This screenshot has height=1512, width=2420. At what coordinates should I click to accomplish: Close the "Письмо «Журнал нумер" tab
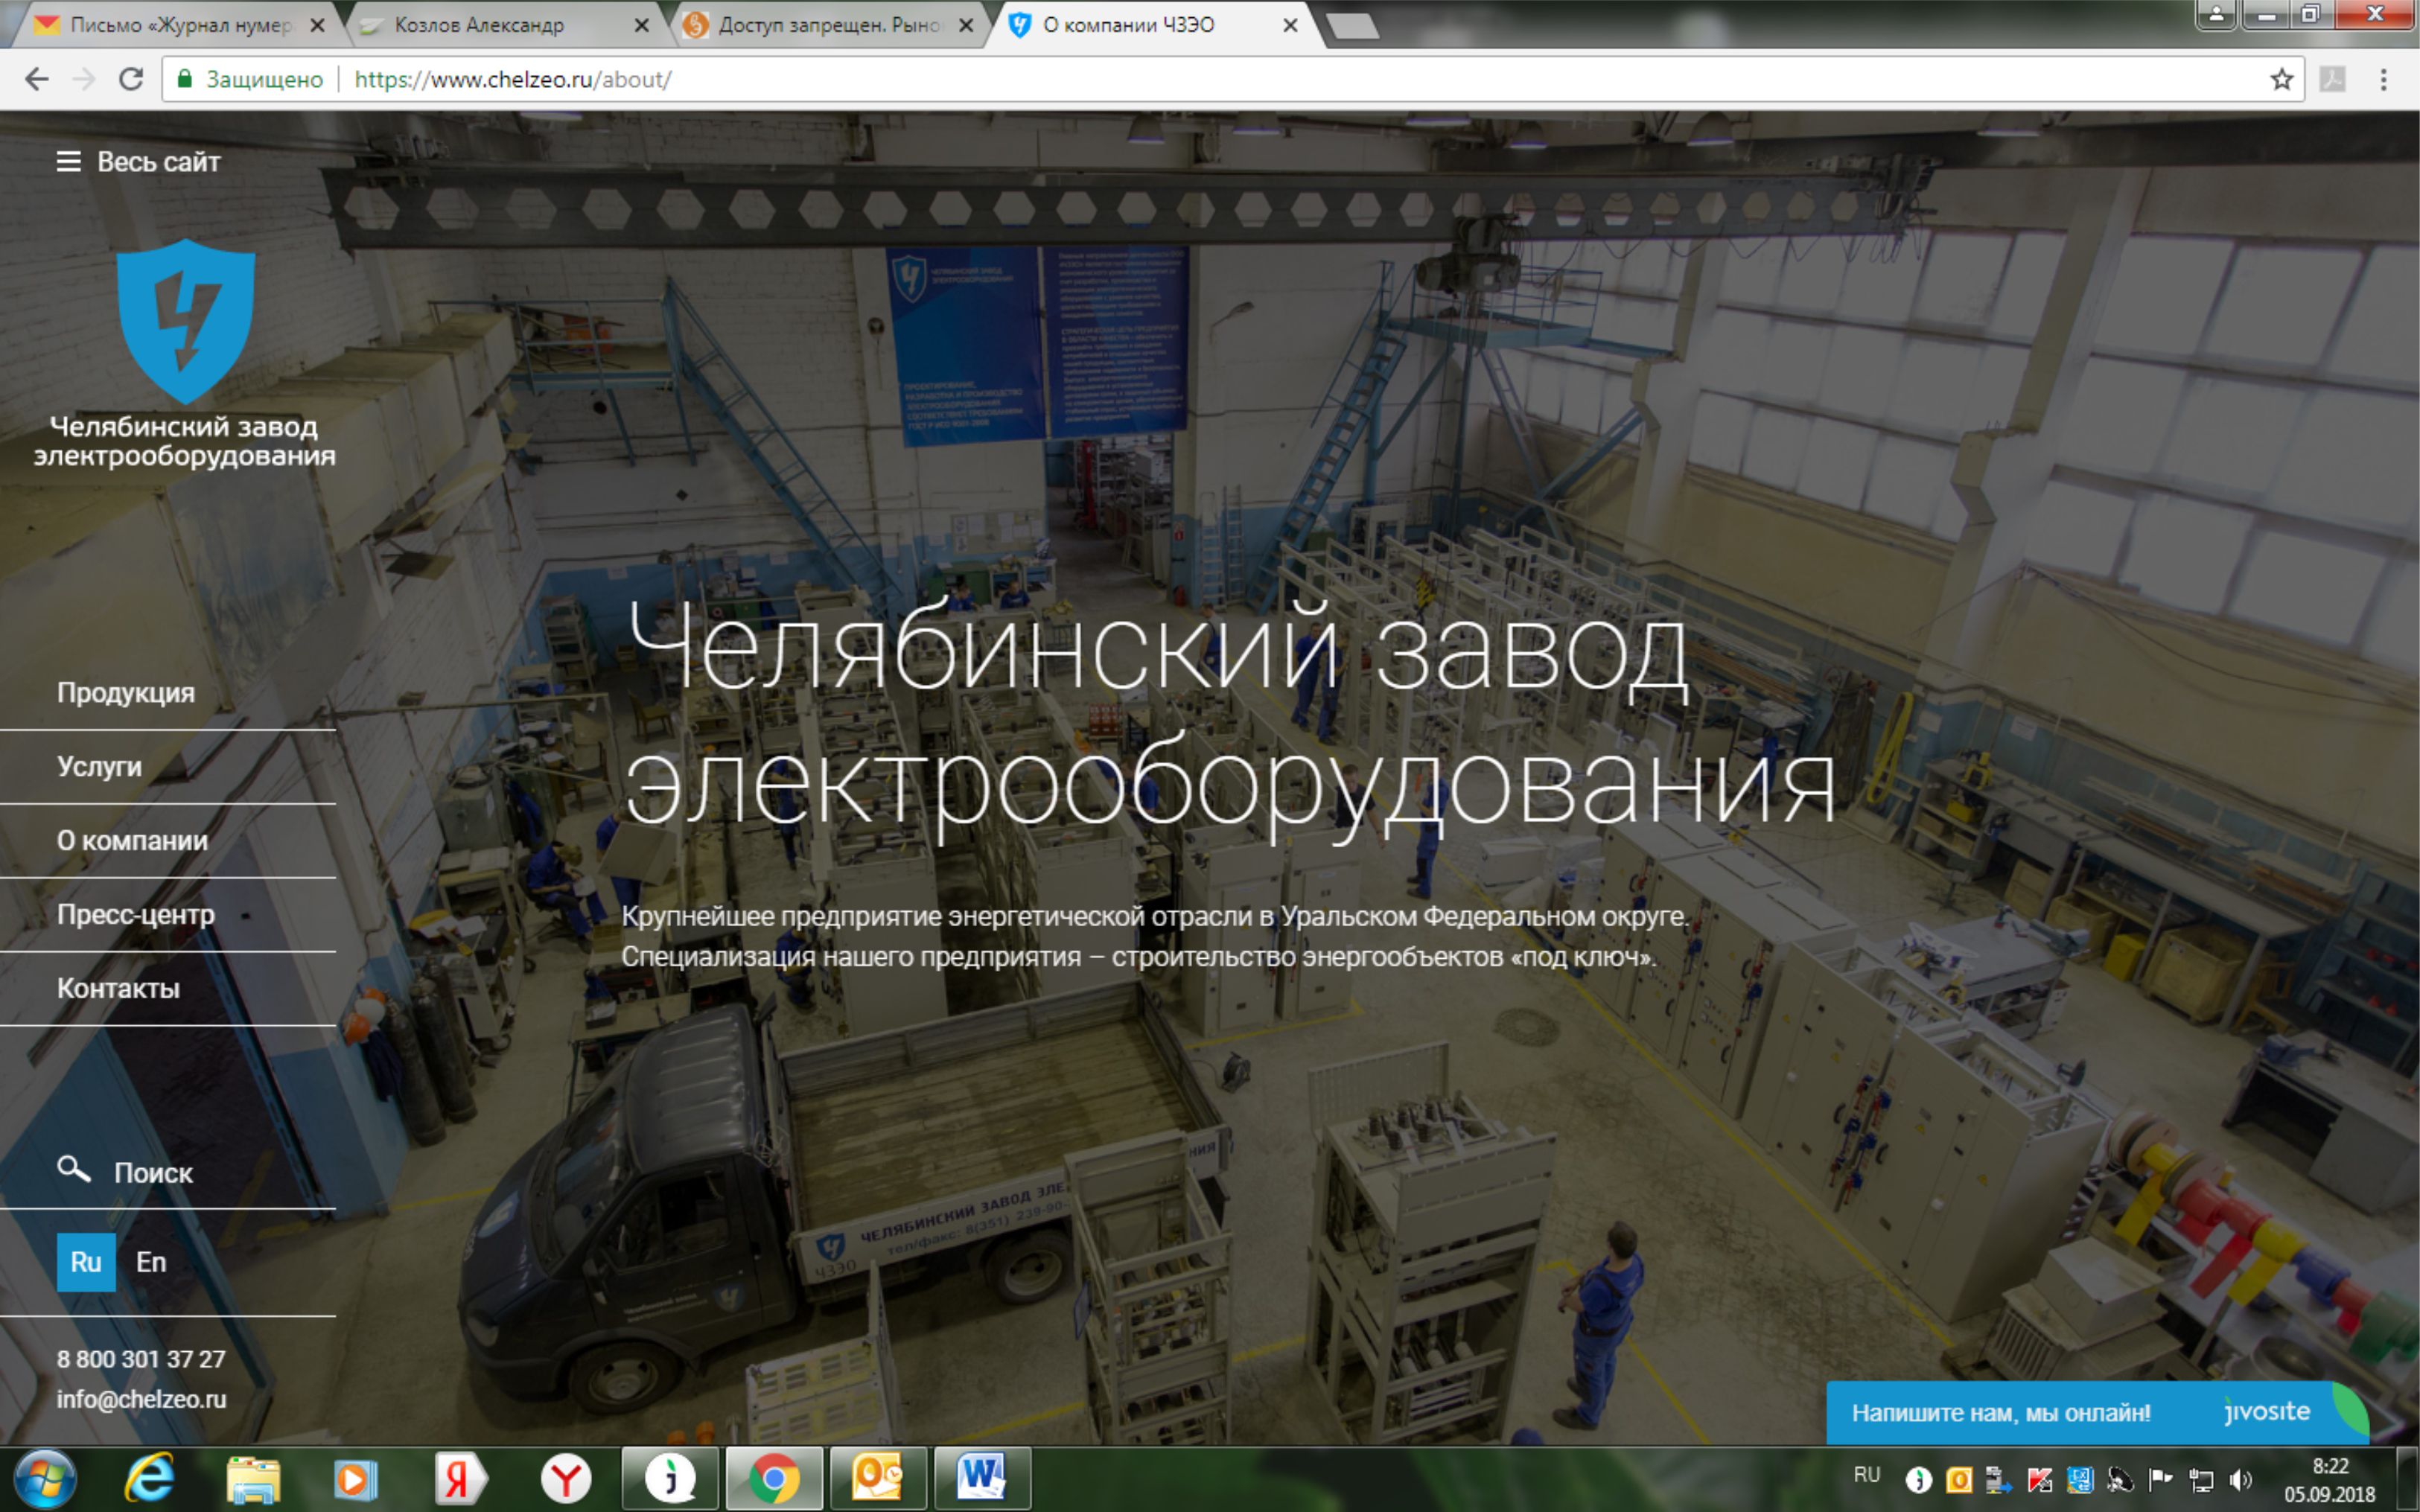[x=318, y=25]
